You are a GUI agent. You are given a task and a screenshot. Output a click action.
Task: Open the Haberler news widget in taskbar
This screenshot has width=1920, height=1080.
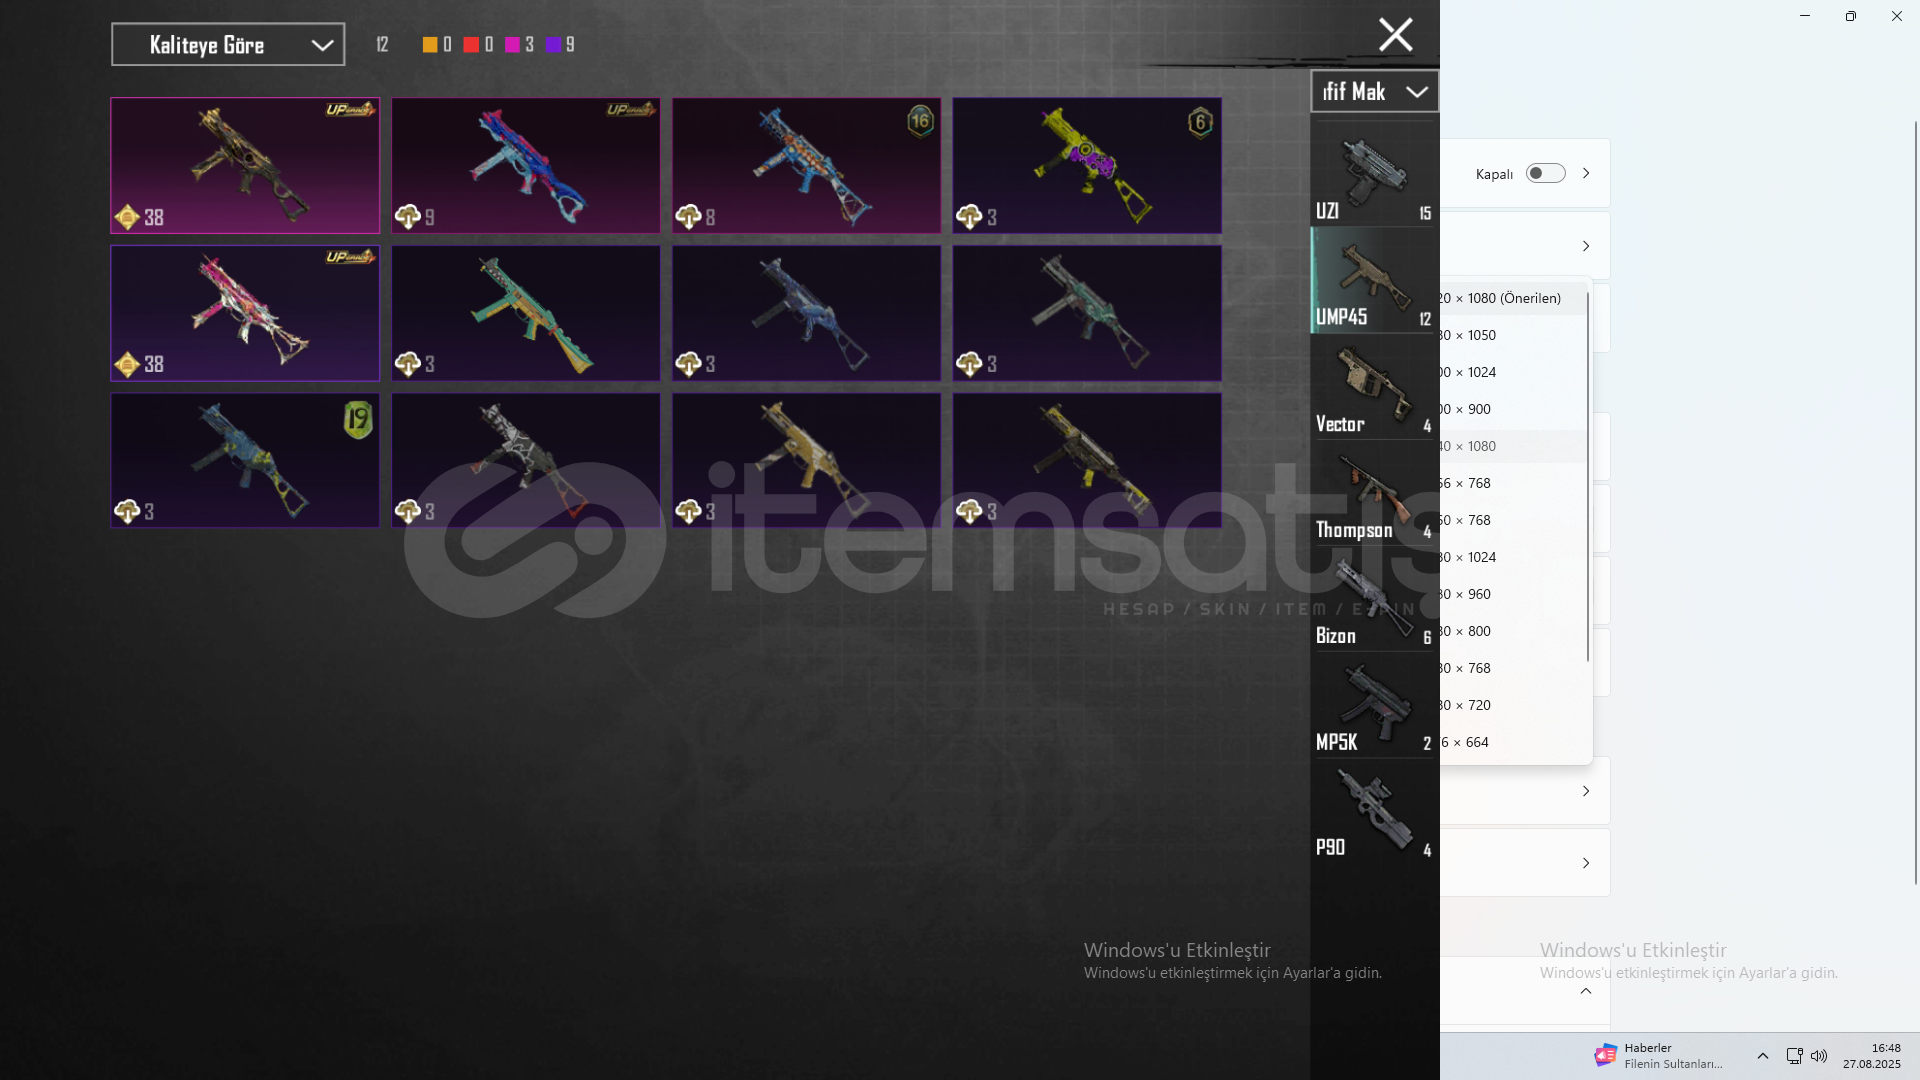(1658, 1056)
